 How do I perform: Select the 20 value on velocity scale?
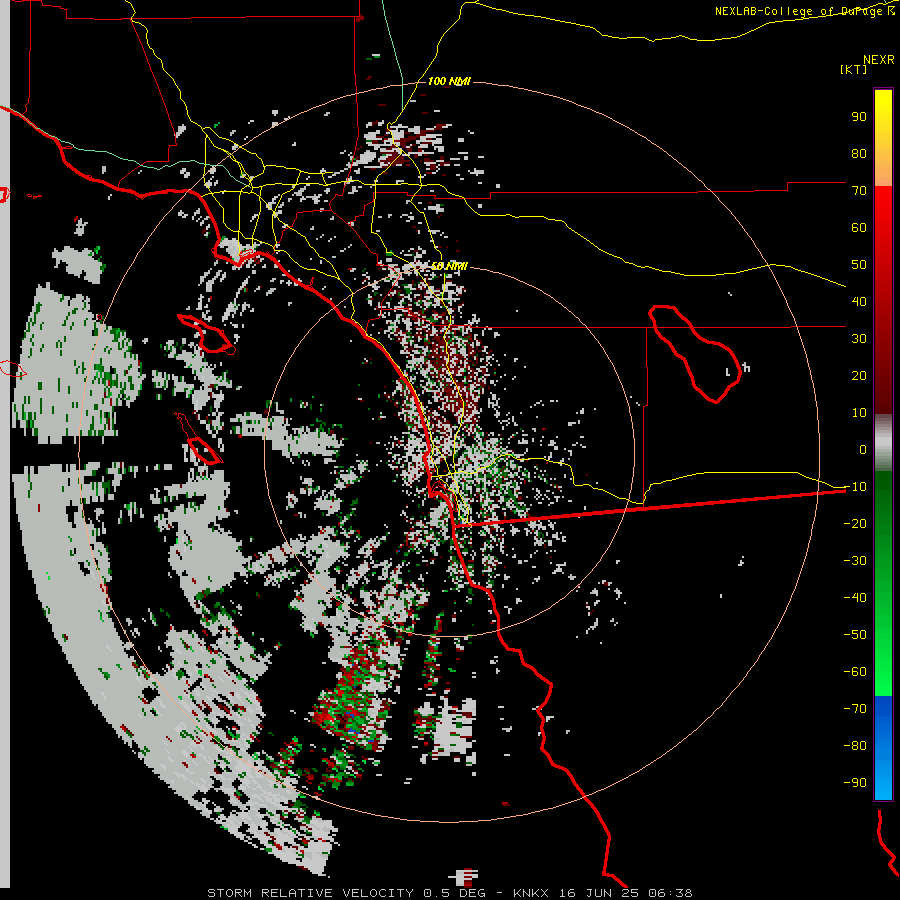click(x=859, y=376)
